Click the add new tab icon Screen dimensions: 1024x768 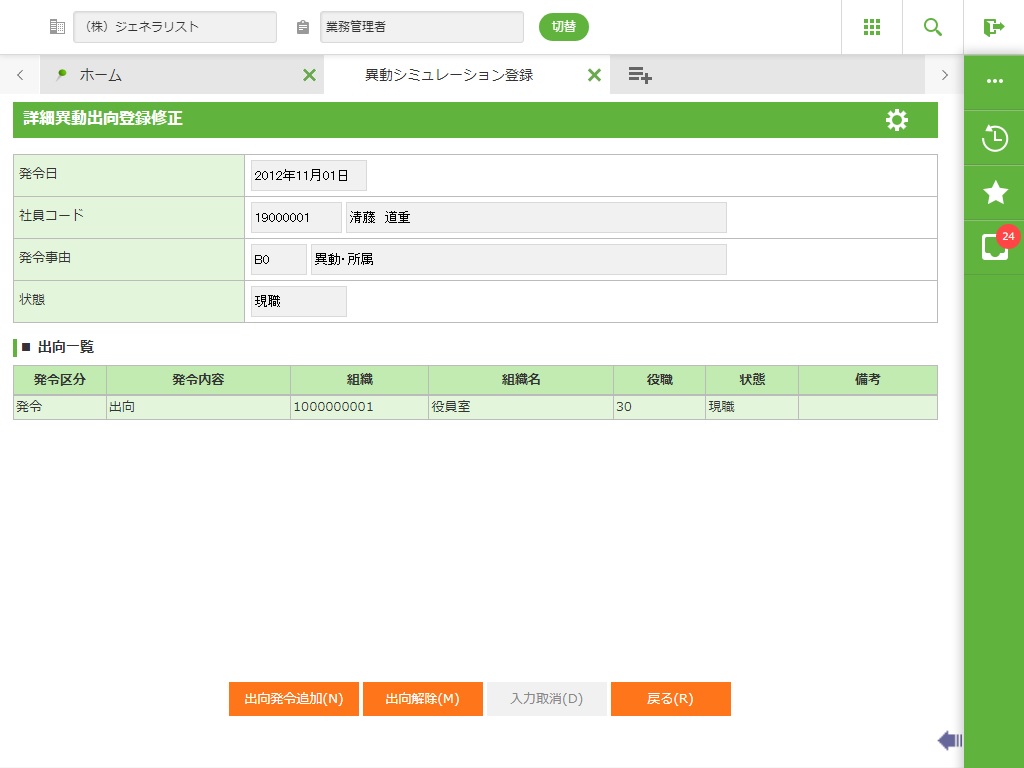[x=640, y=75]
